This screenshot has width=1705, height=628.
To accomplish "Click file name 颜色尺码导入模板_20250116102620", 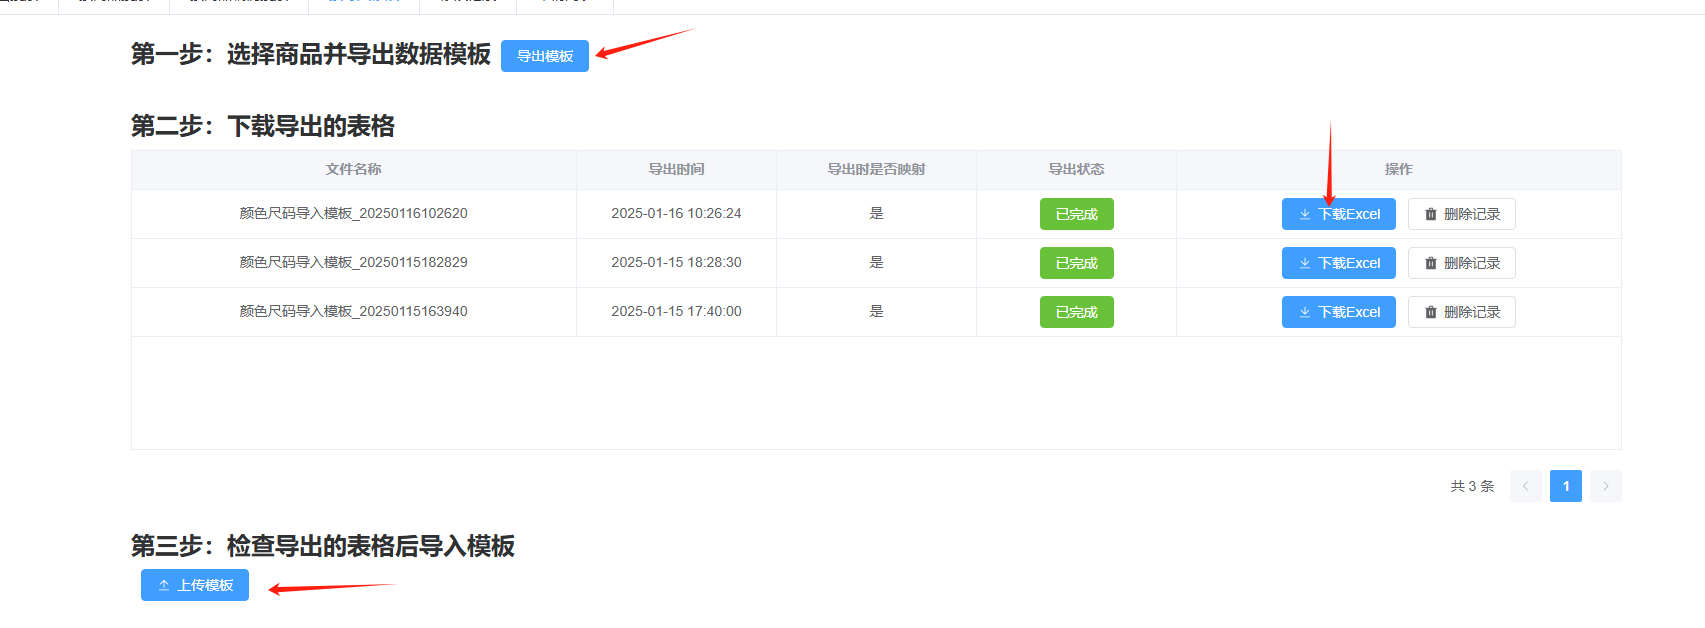I will (353, 213).
